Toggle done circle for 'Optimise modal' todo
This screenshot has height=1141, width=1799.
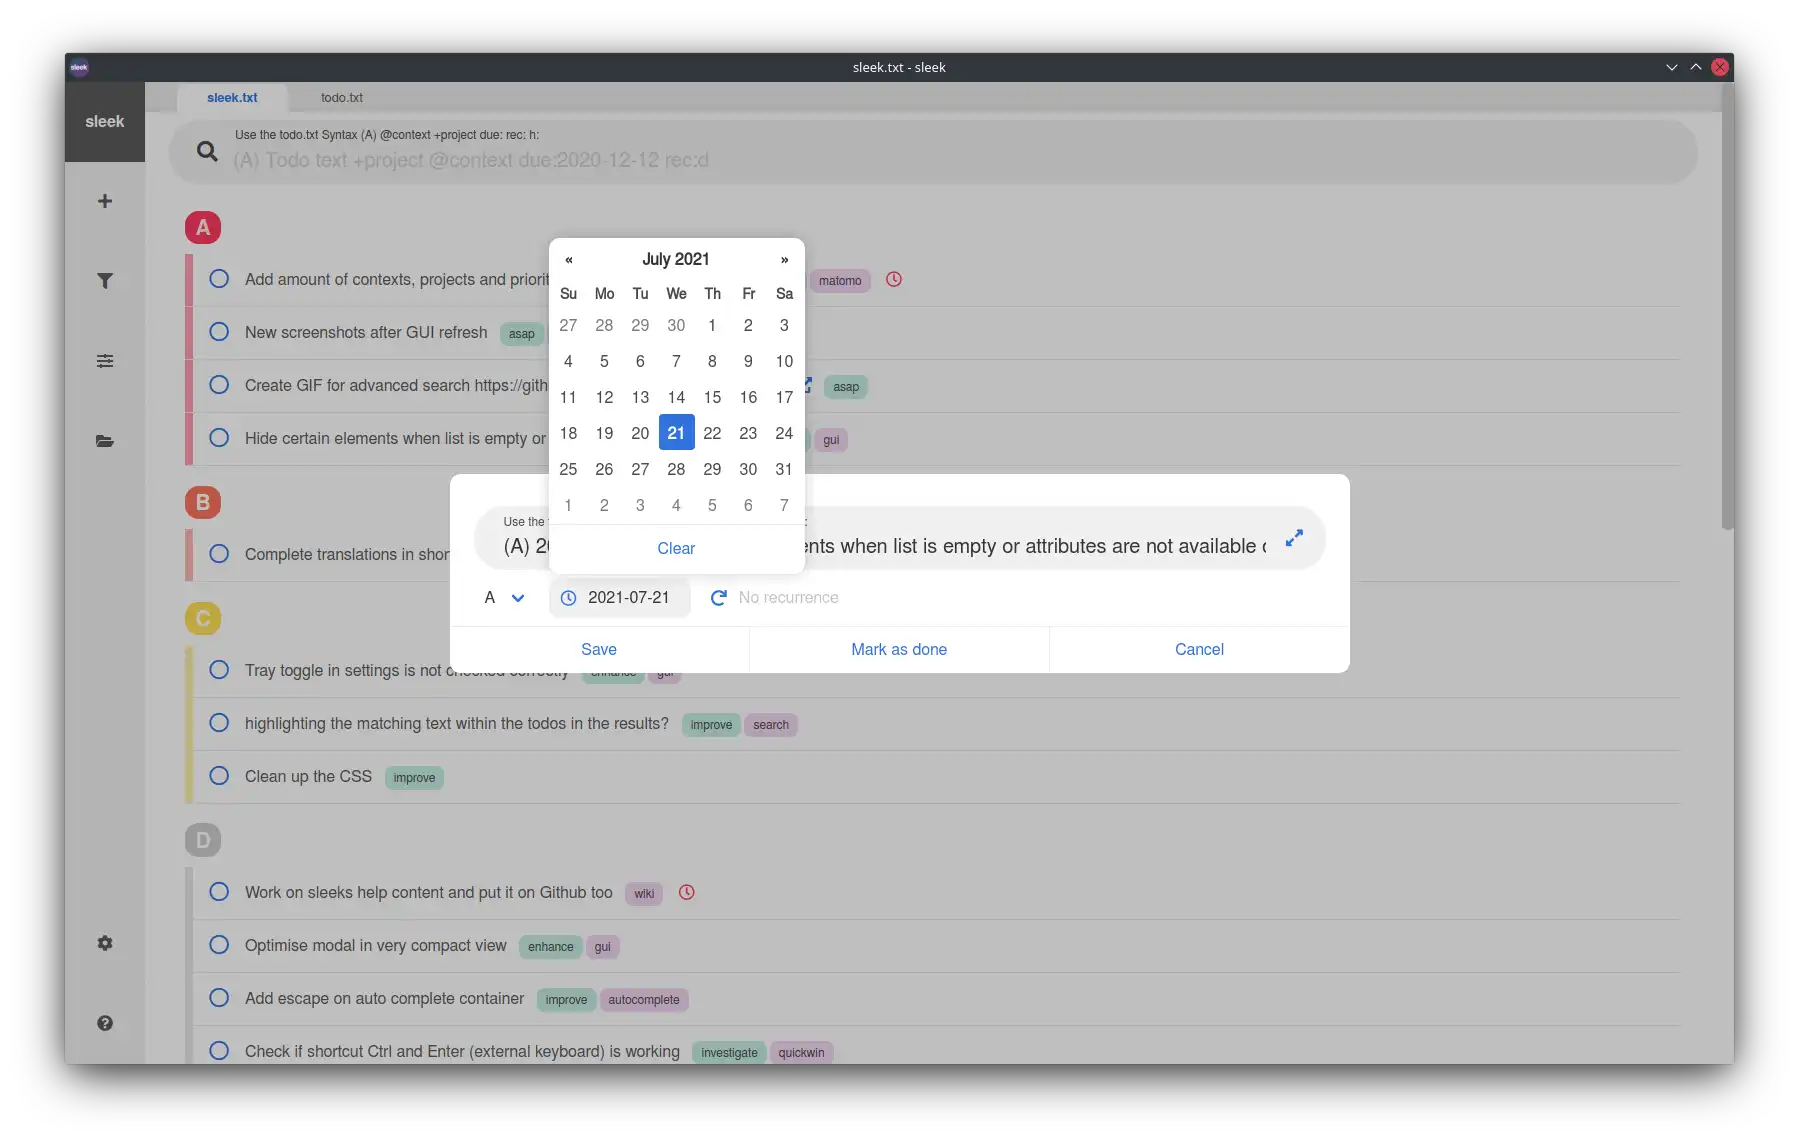tap(219, 945)
